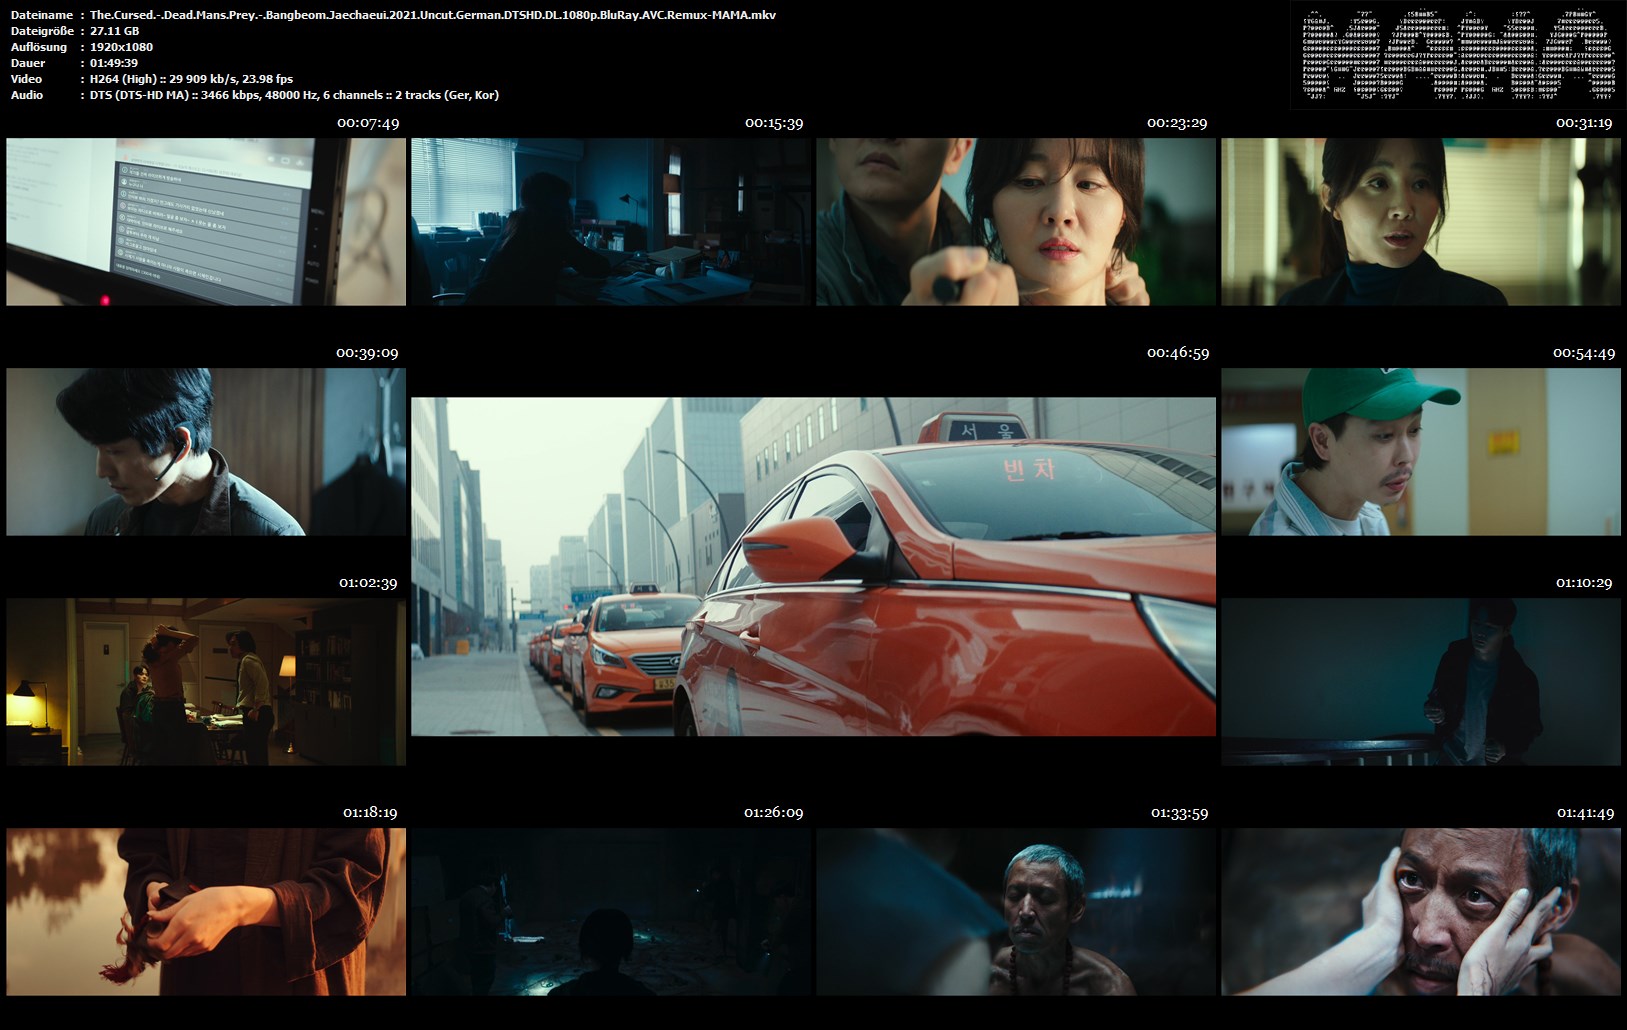This screenshot has width=1627, height=1030.
Task: Click the 00:46:59 timestamp
Action: coord(1178,353)
